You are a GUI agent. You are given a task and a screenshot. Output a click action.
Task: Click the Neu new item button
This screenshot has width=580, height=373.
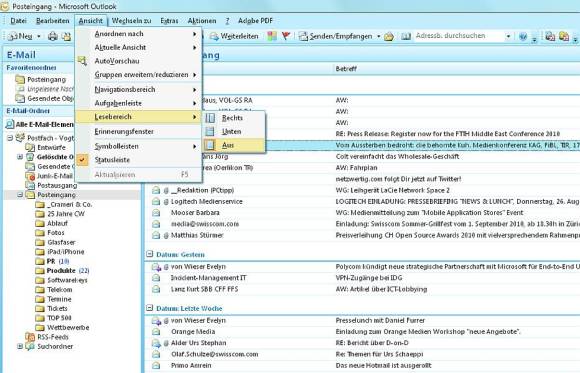tap(20, 36)
